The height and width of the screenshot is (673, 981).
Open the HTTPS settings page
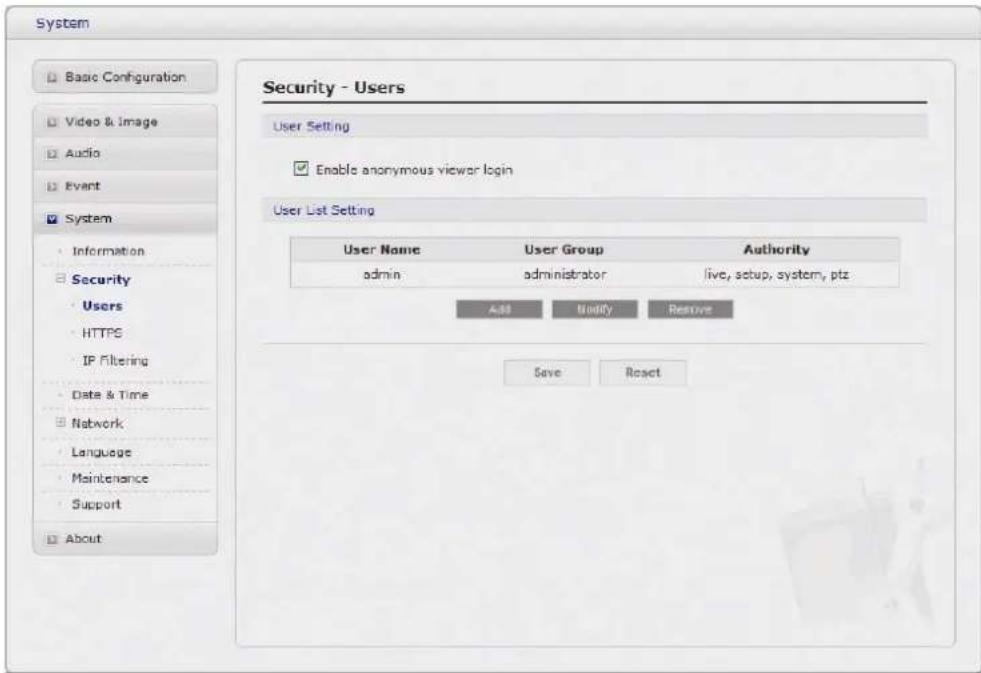(x=102, y=333)
